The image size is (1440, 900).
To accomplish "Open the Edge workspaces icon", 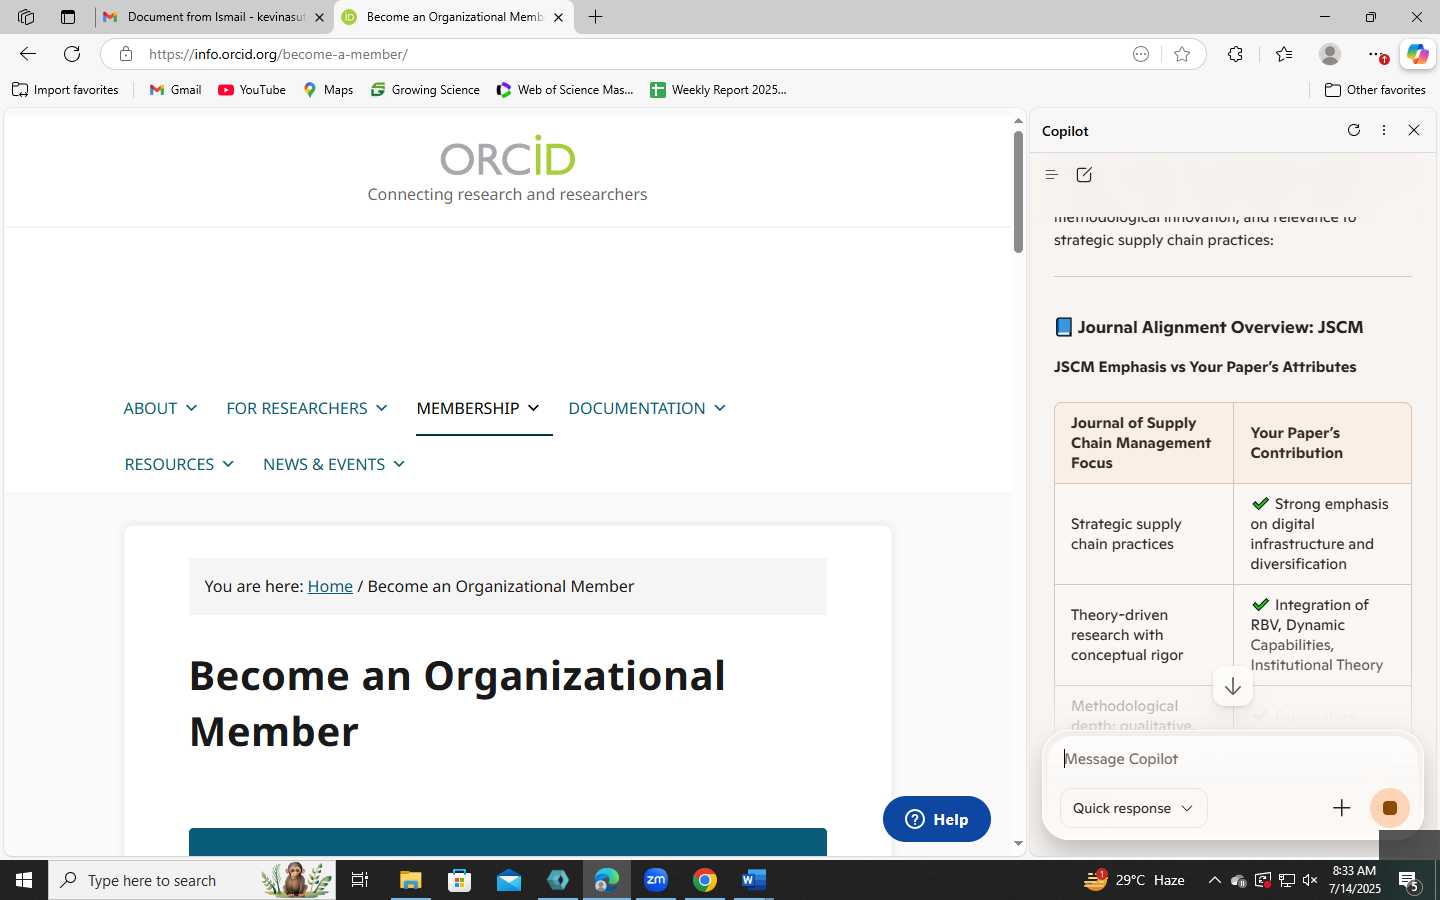I will pyautogui.click(x=26, y=17).
